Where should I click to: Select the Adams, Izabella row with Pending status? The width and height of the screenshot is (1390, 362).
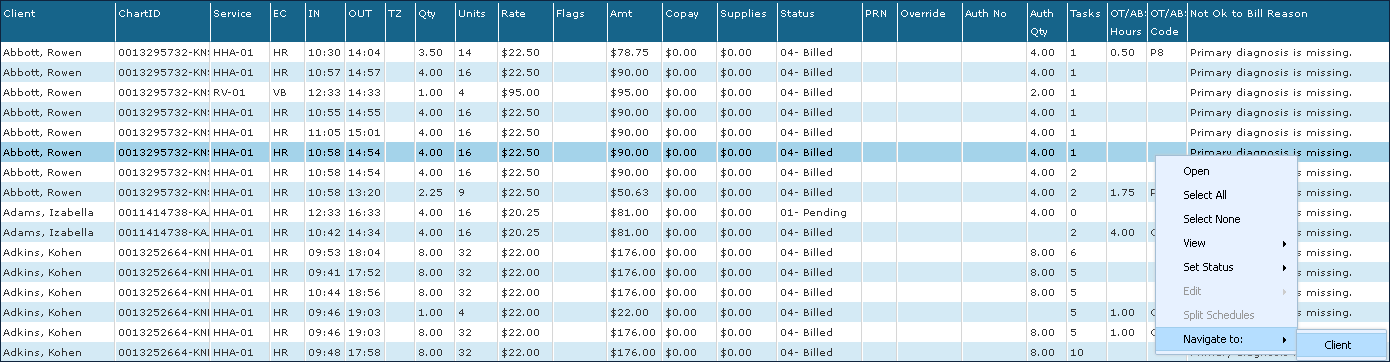[695, 212]
